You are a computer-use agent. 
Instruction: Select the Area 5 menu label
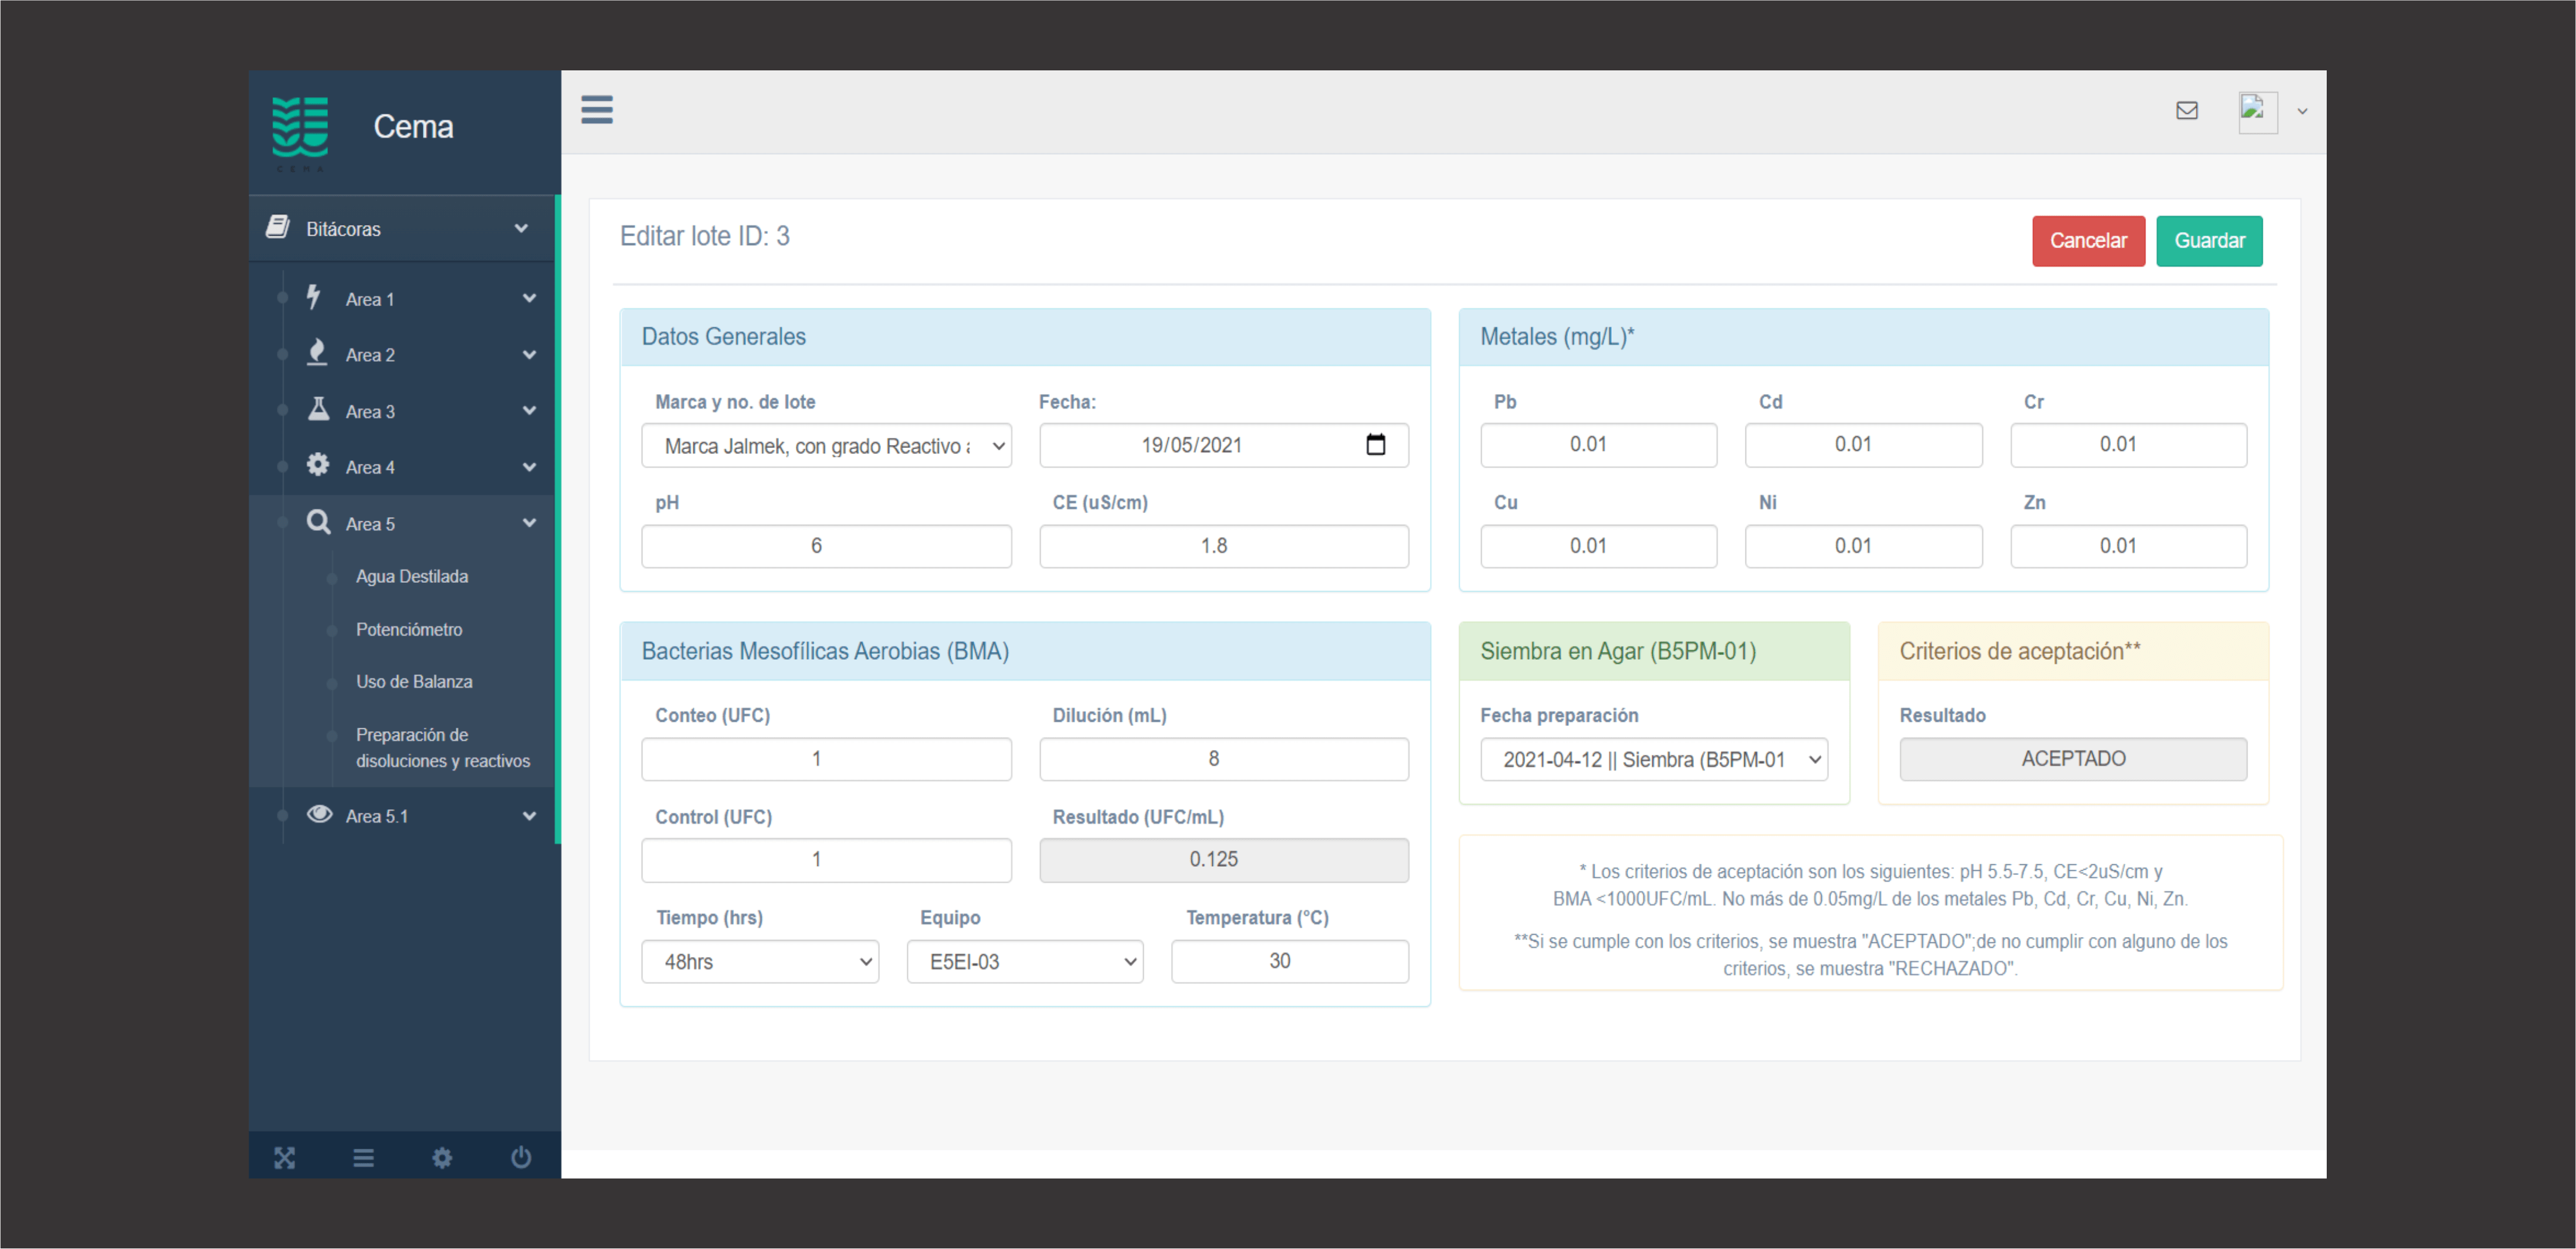(370, 523)
